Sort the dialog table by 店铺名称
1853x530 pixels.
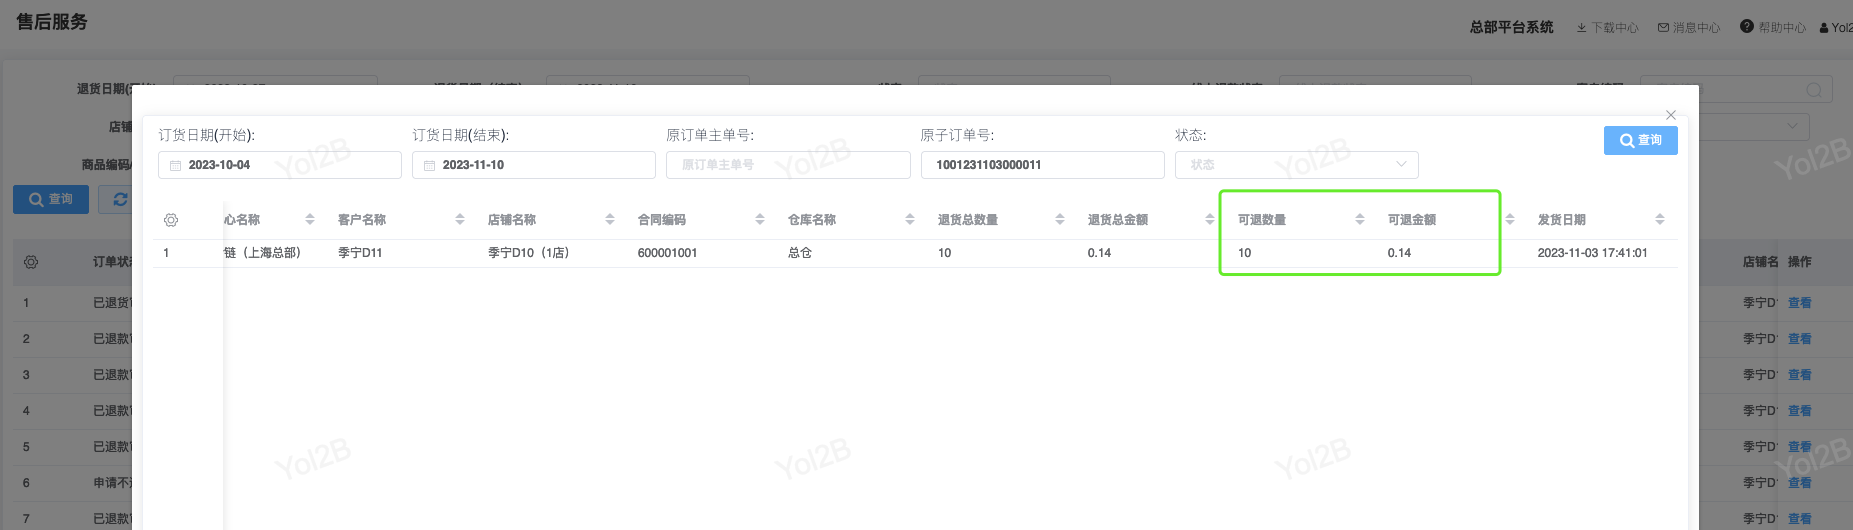click(x=610, y=220)
